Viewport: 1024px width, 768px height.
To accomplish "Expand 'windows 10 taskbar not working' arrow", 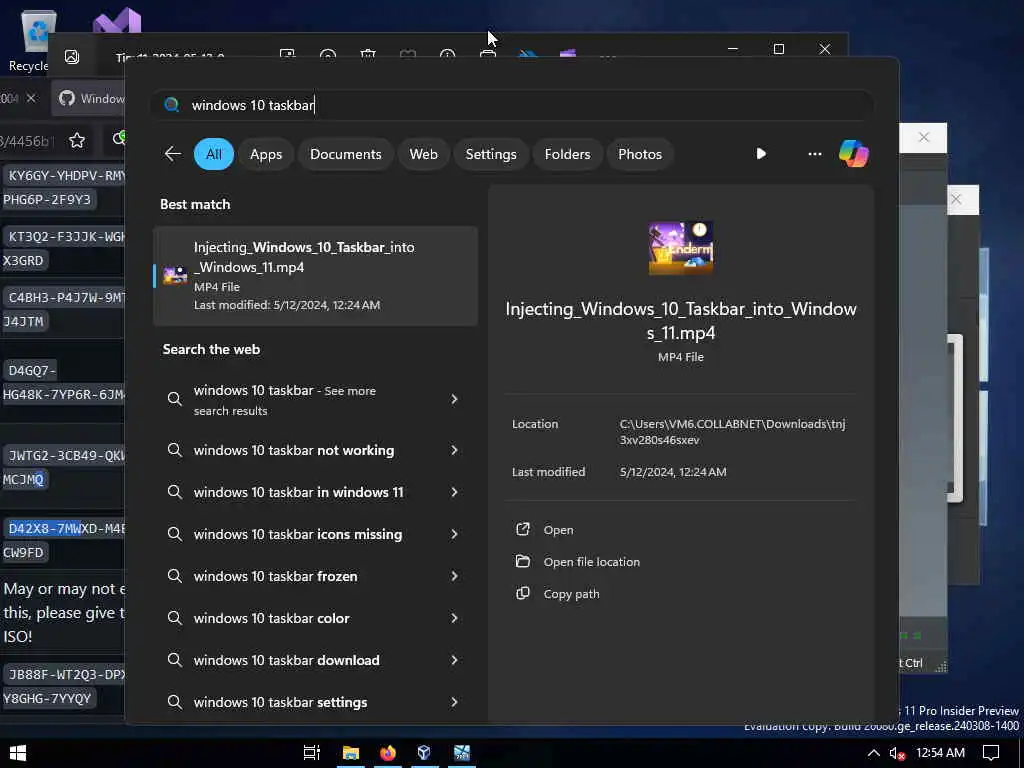I will click(x=455, y=450).
